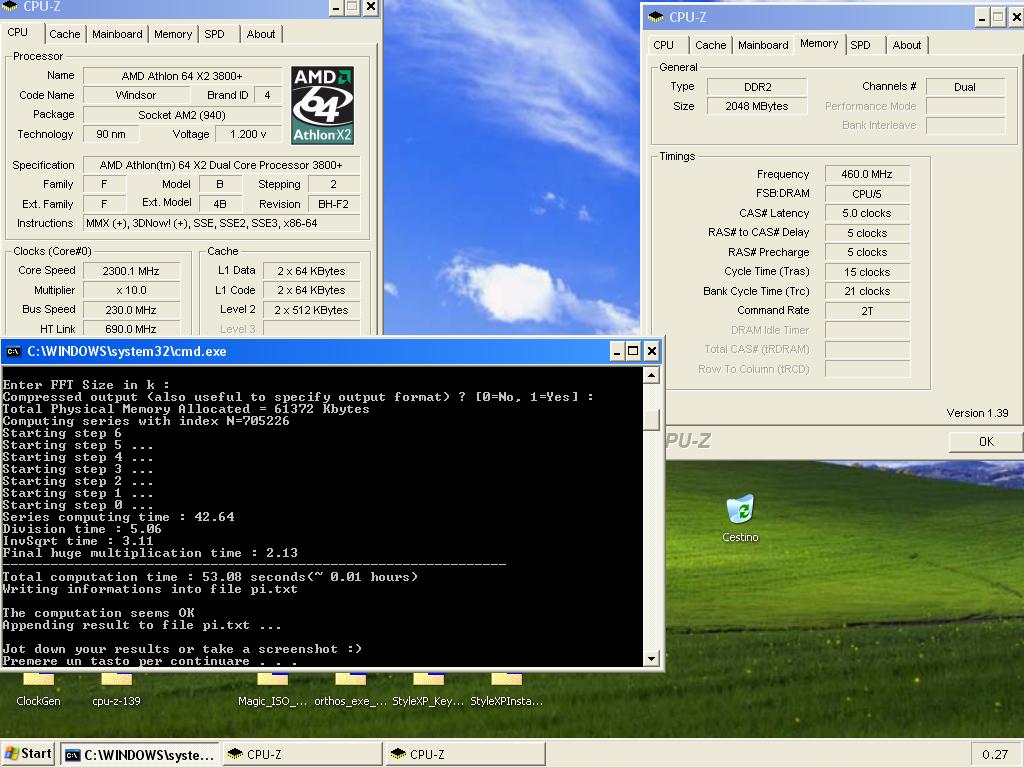Click the Core Speed 2300.1 MHz value

point(131,271)
